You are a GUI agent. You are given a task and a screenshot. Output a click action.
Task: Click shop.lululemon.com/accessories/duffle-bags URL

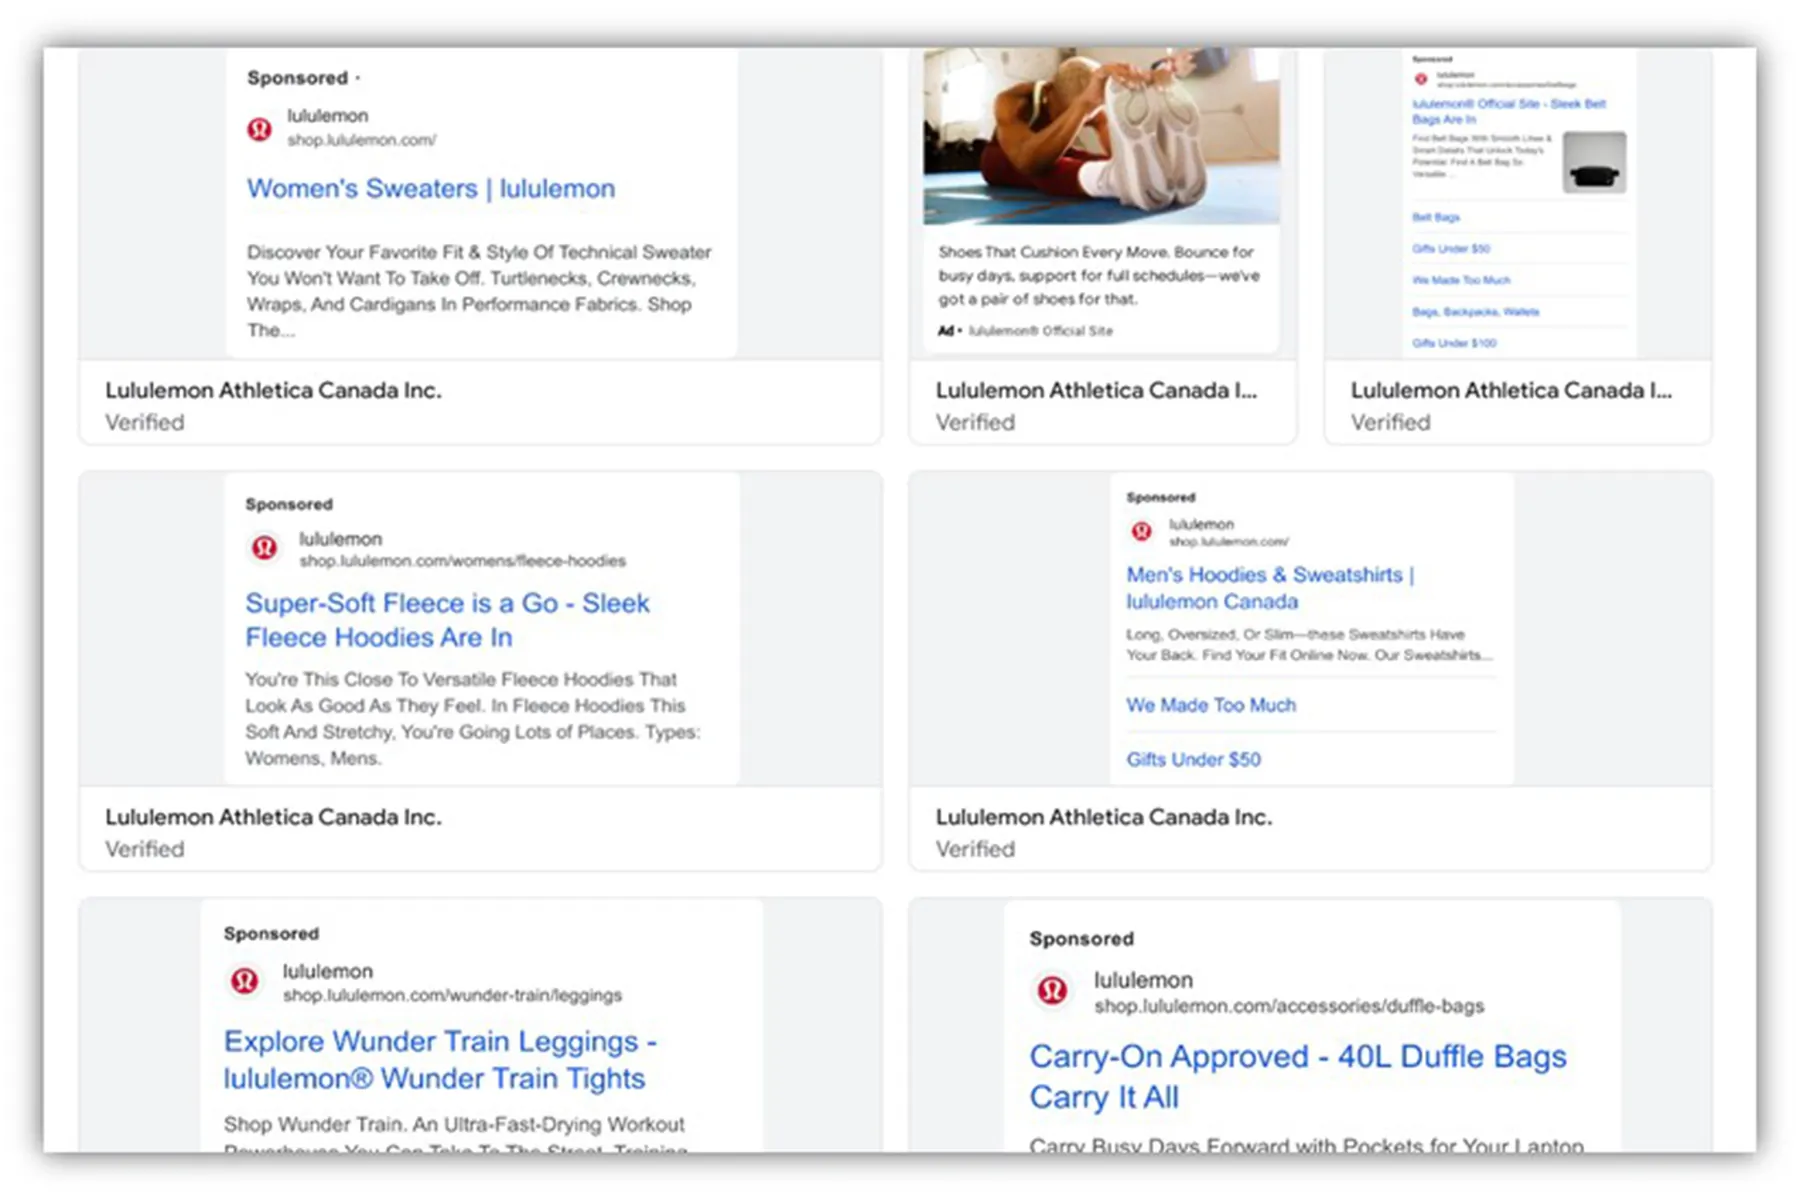(x=1289, y=1006)
